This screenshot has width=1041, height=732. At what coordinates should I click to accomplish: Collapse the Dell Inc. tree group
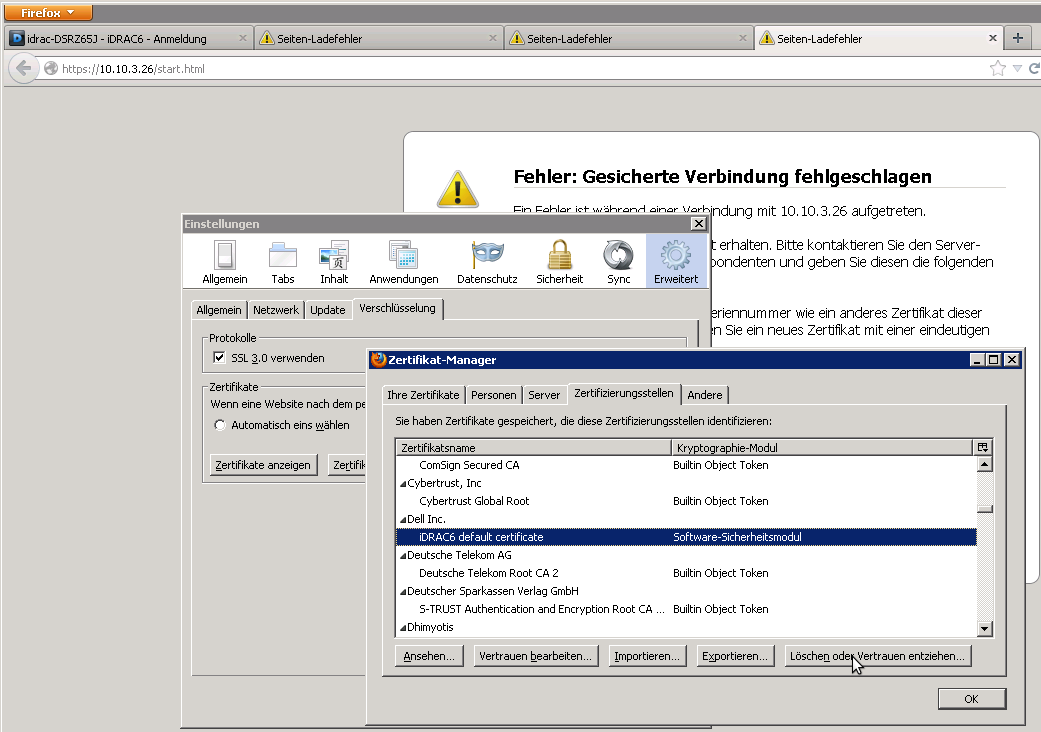403,520
